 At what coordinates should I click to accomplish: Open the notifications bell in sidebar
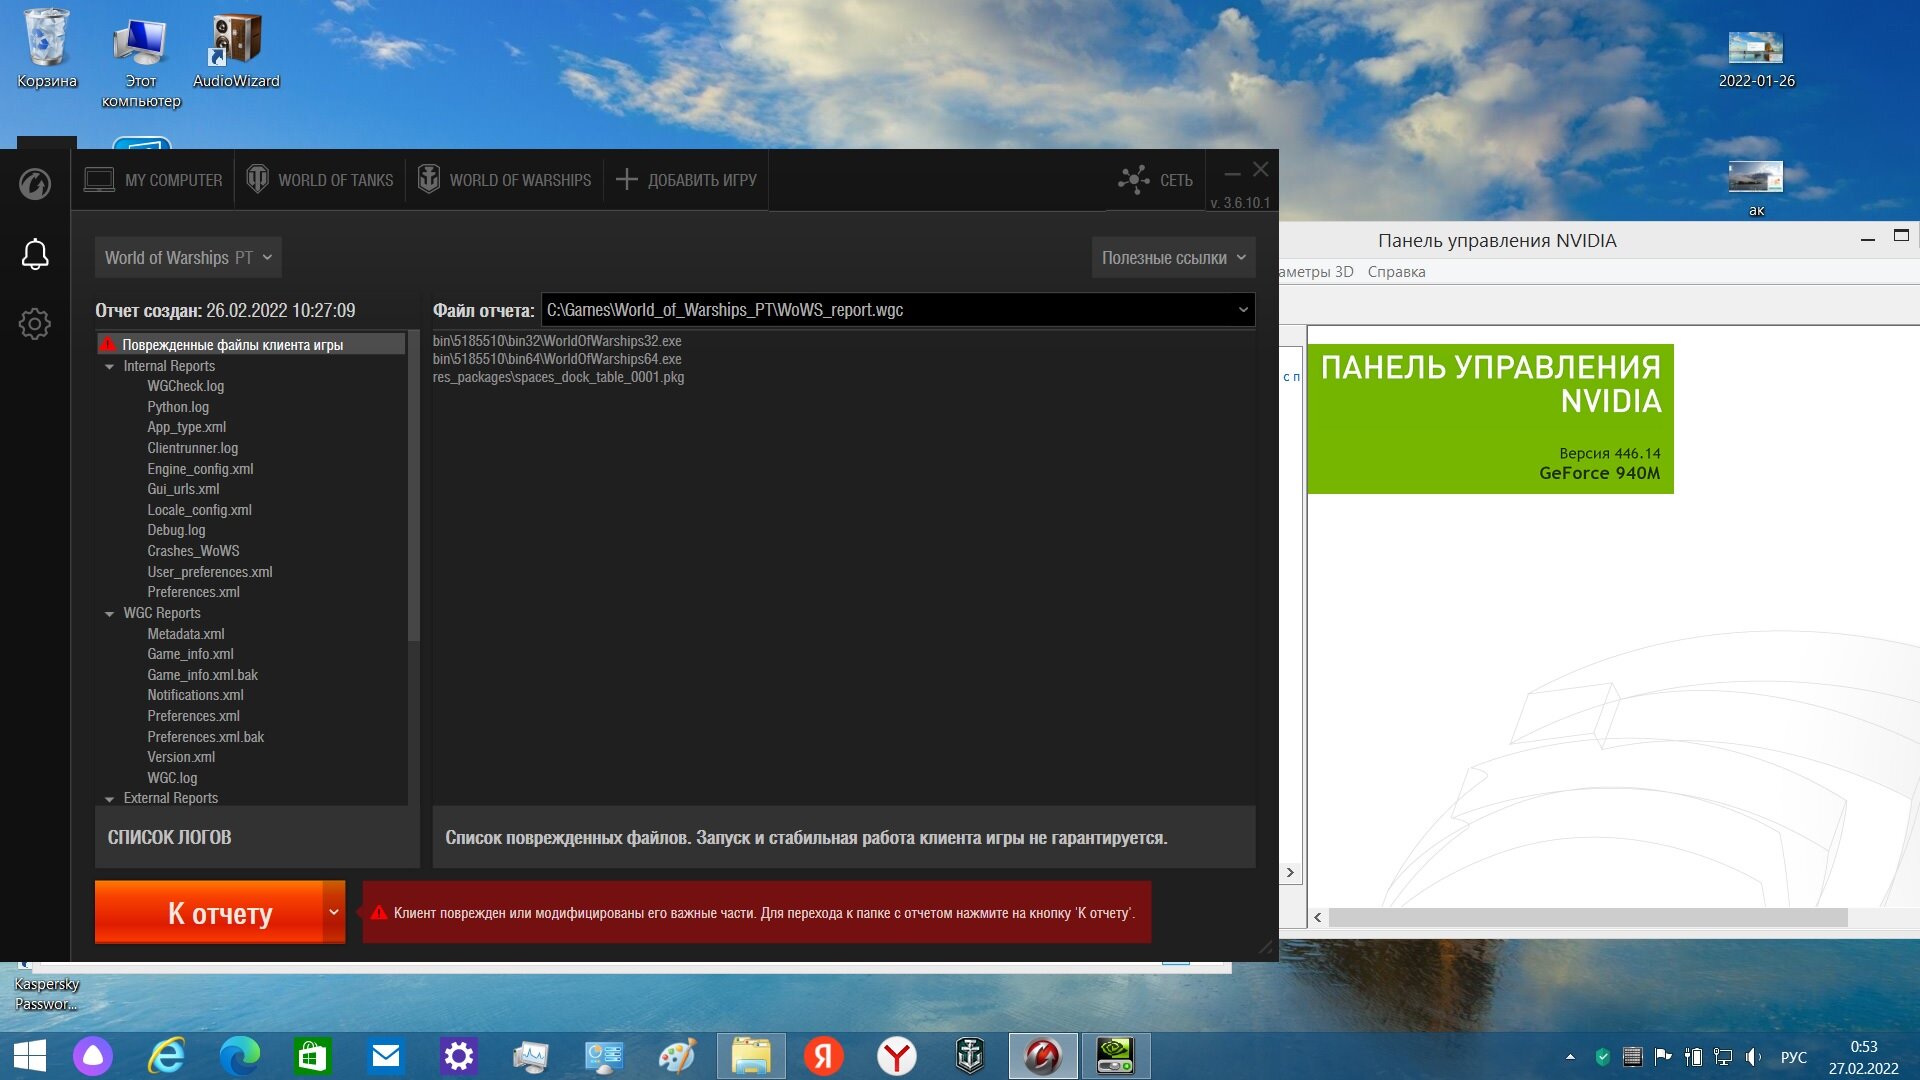[35, 254]
